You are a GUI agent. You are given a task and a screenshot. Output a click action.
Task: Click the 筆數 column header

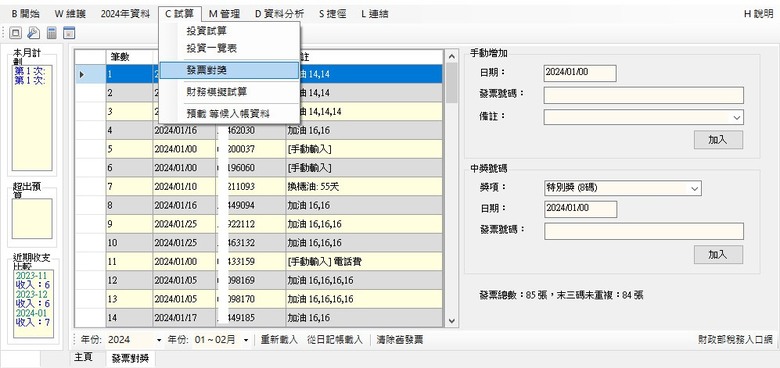click(x=129, y=57)
